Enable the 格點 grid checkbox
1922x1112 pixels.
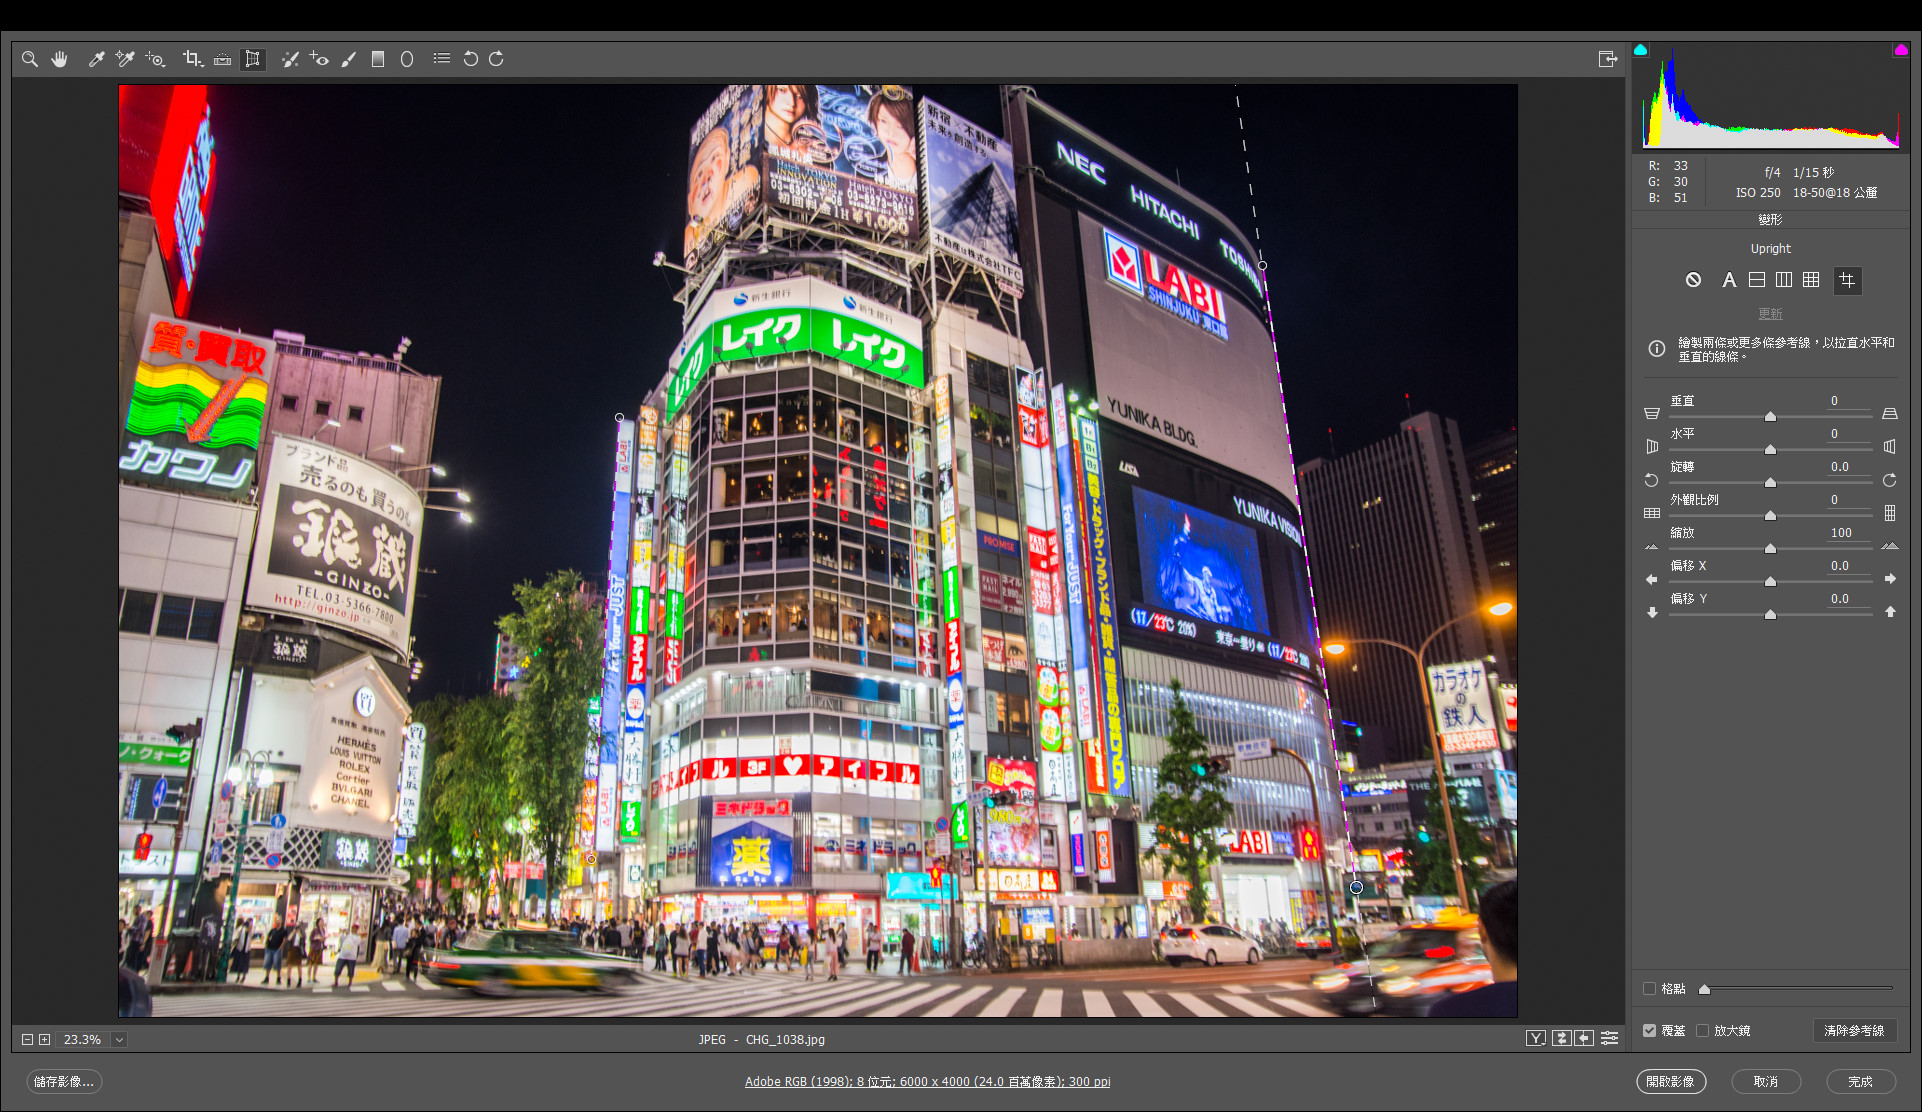[1649, 989]
